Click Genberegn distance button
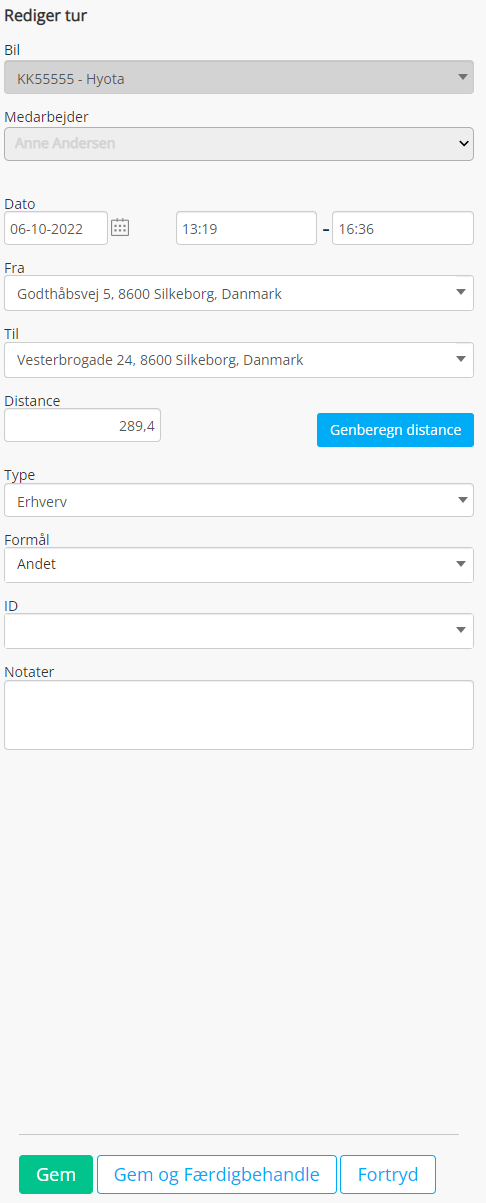This screenshot has height=1203, width=486. pos(395,430)
